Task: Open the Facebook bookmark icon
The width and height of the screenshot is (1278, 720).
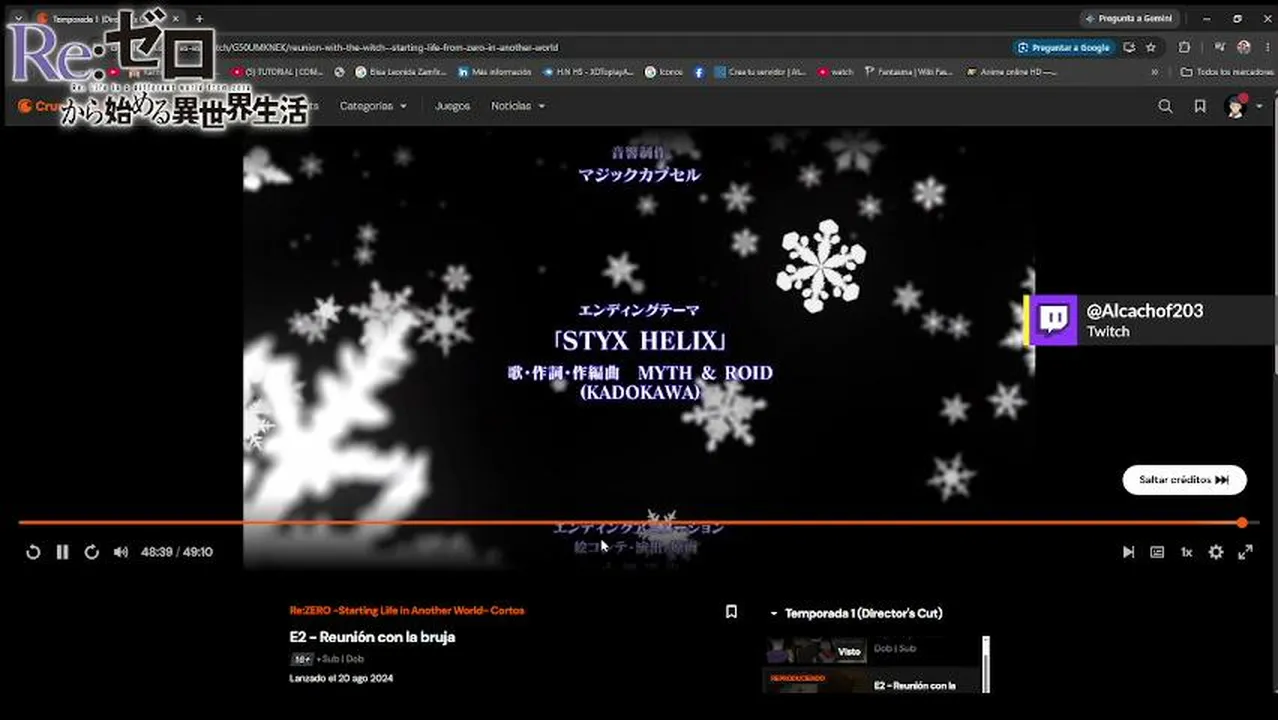Action: 698,72
